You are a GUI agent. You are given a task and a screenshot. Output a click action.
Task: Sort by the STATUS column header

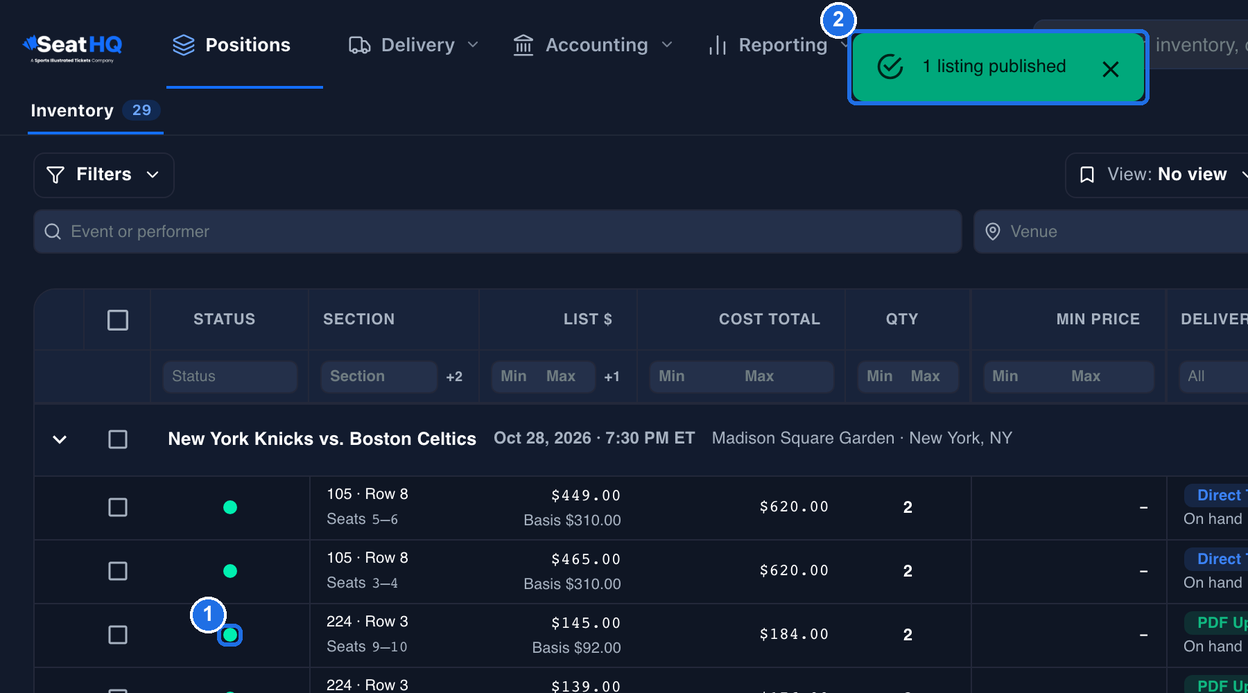224,319
